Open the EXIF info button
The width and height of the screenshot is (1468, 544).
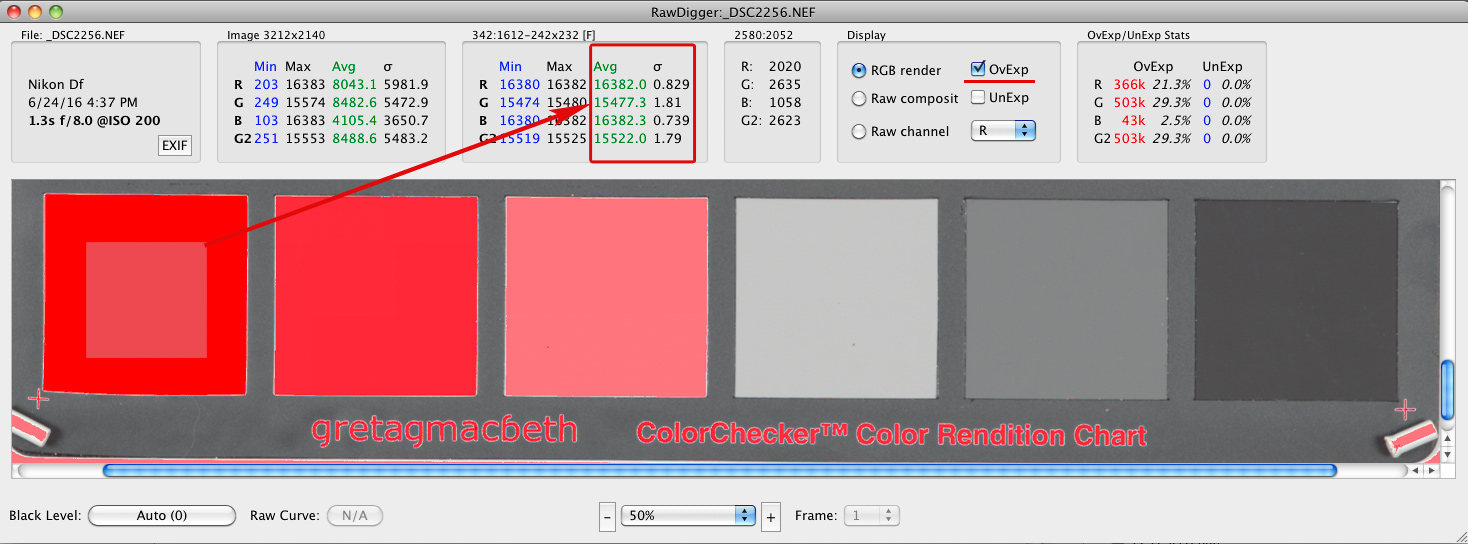click(x=174, y=148)
